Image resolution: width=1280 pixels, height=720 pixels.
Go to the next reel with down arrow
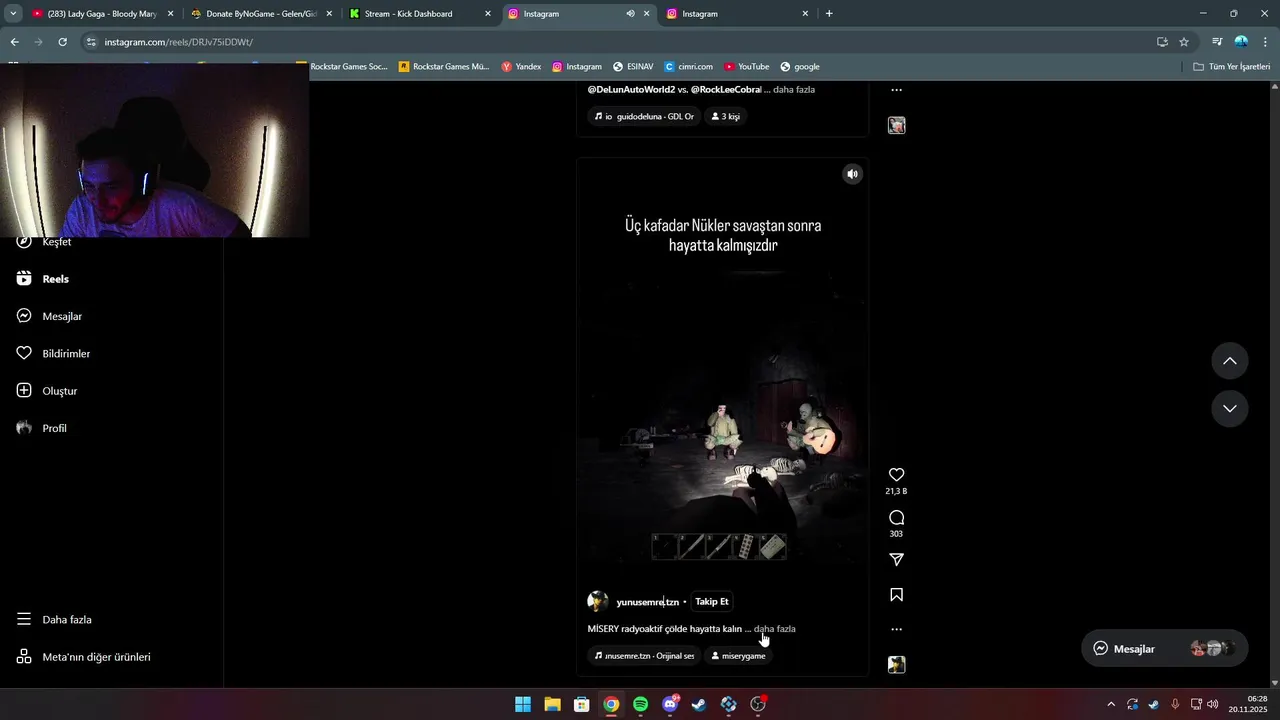pyautogui.click(x=1230, y=409)
